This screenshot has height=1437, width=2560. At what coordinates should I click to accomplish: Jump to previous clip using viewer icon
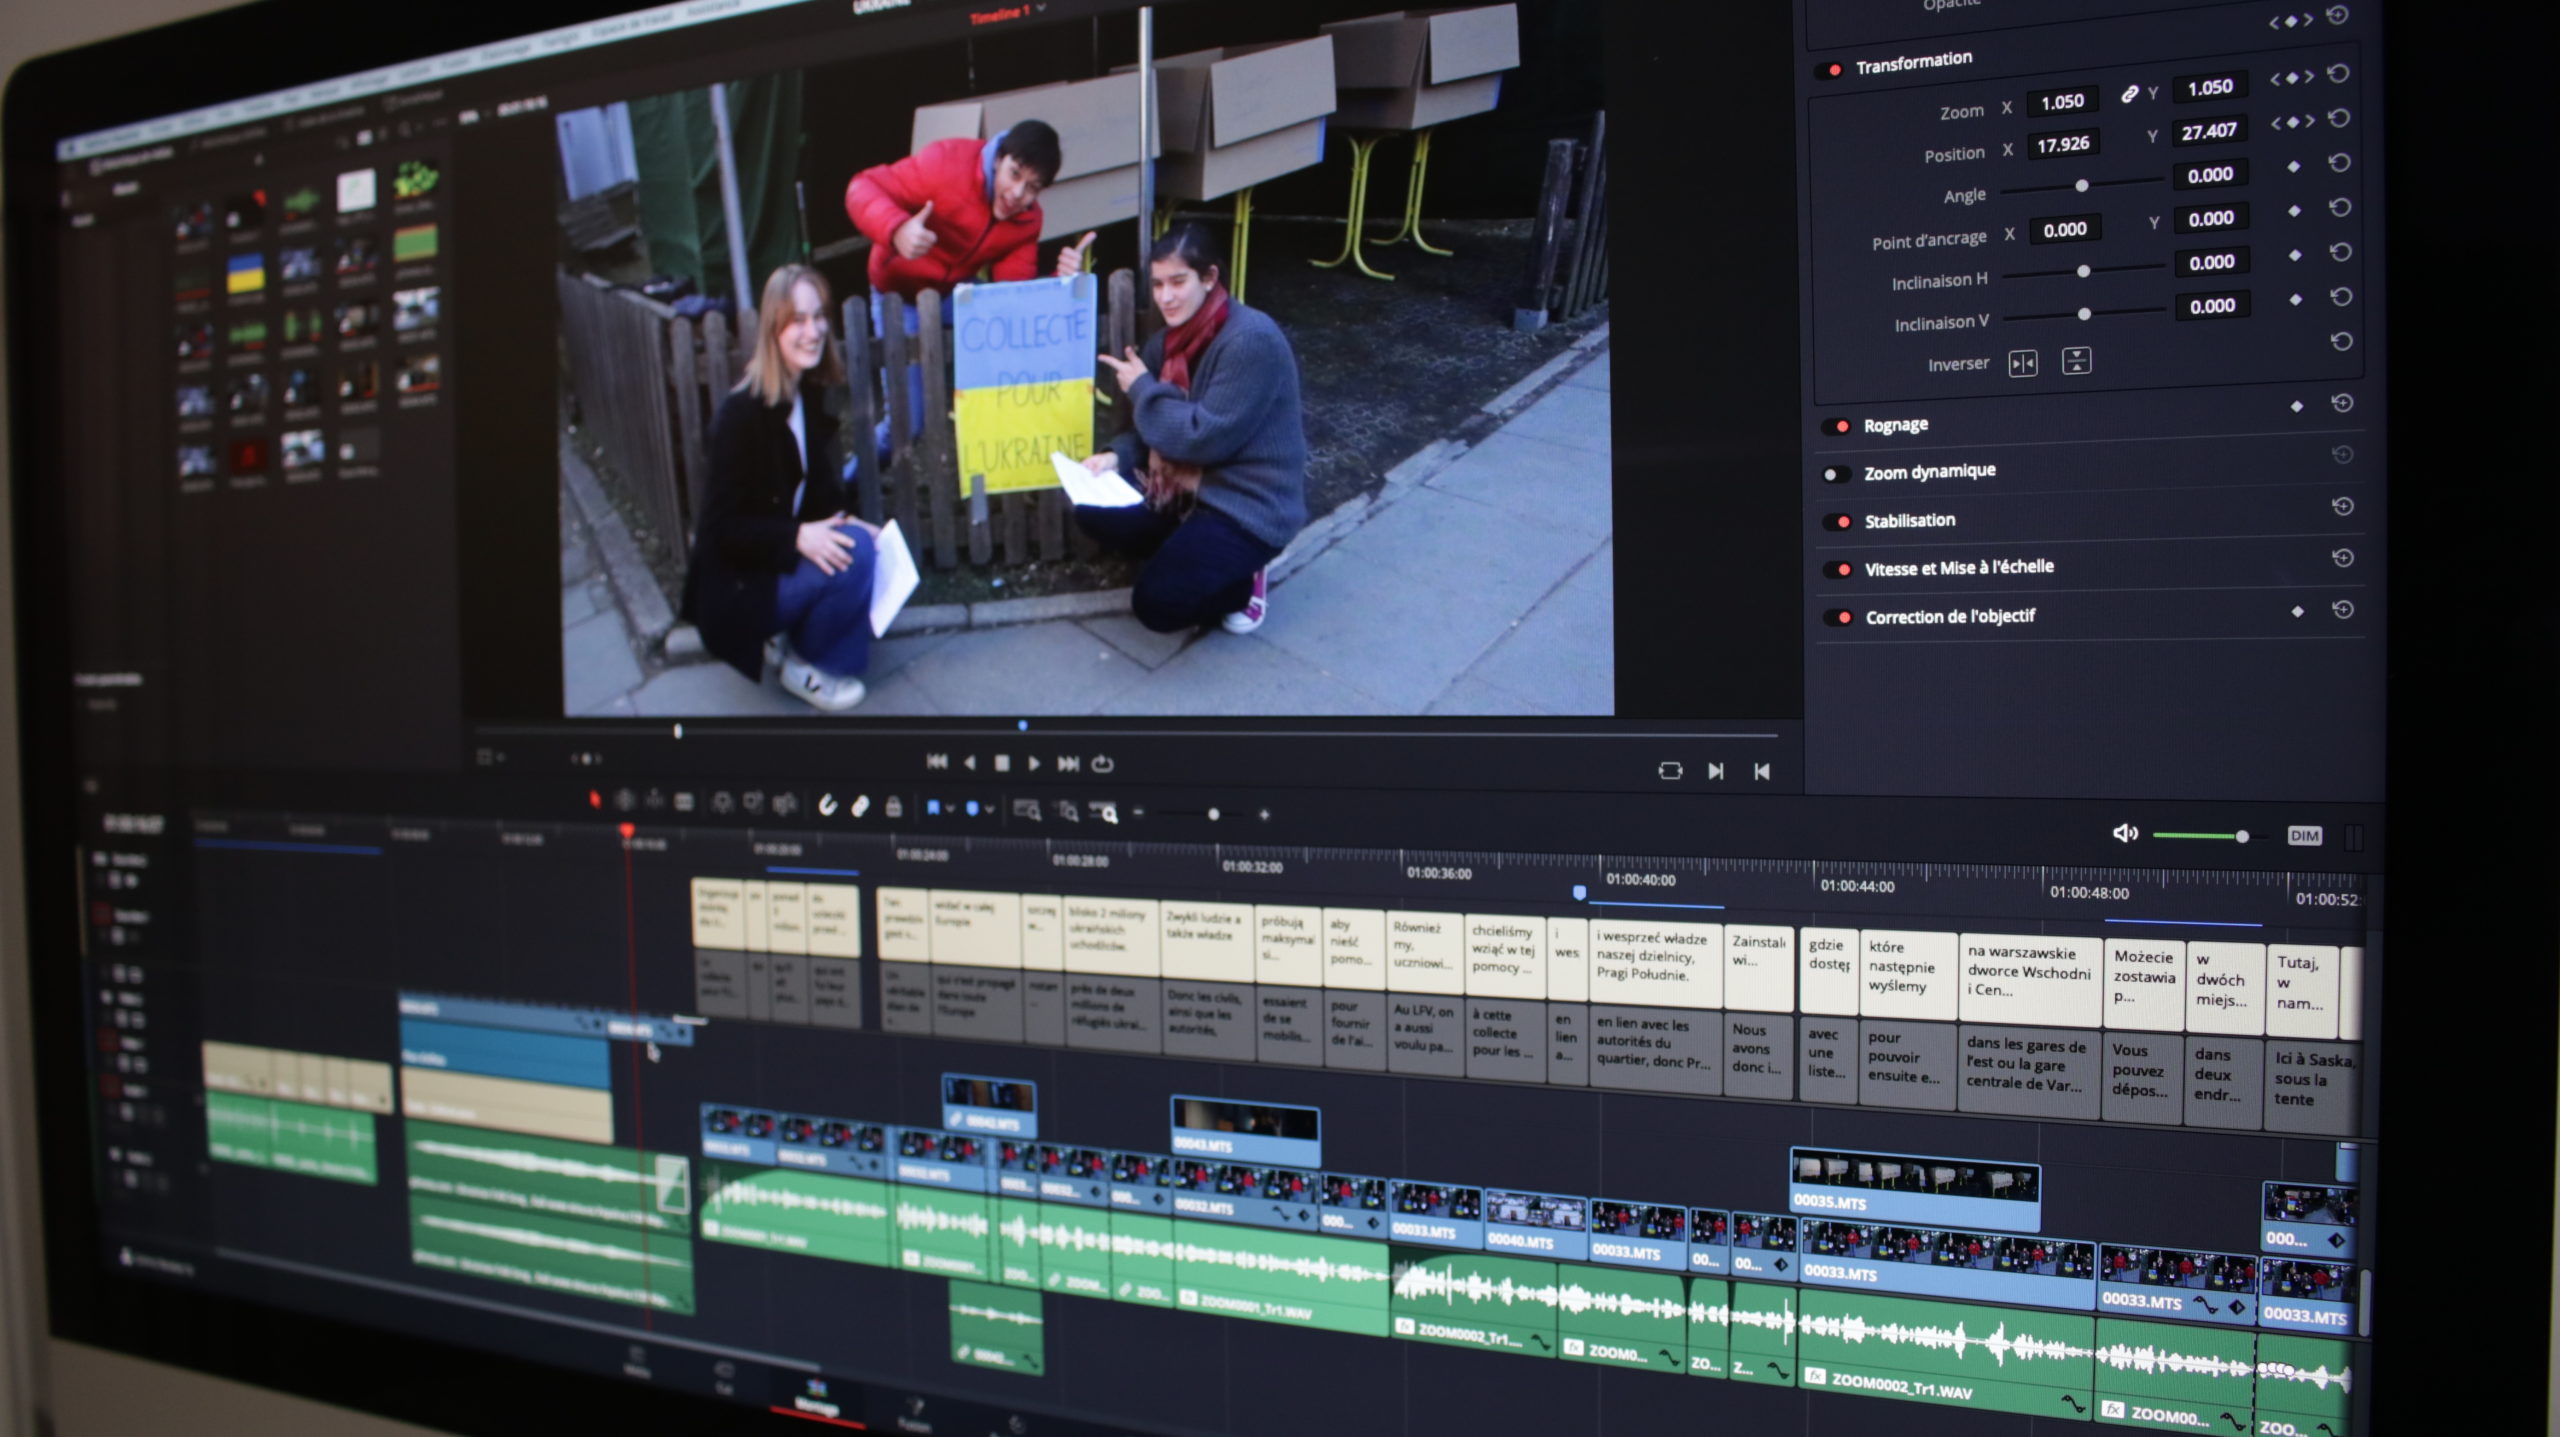point(1762,771)
